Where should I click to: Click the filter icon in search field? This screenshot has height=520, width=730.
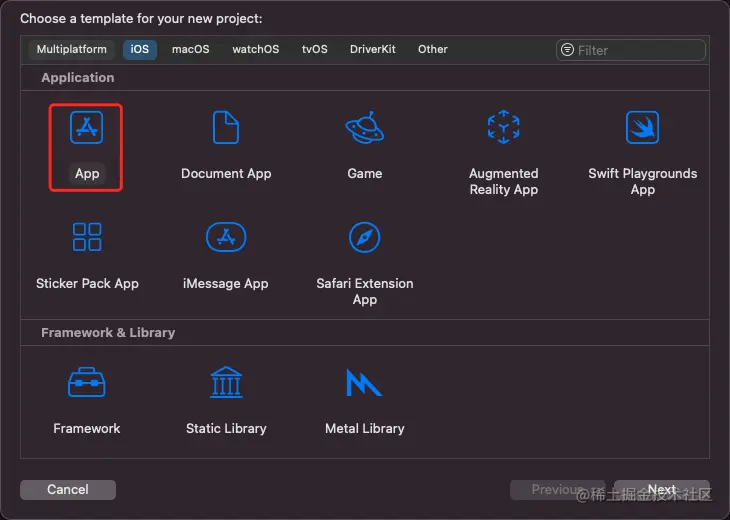click(x=567, y=50)
